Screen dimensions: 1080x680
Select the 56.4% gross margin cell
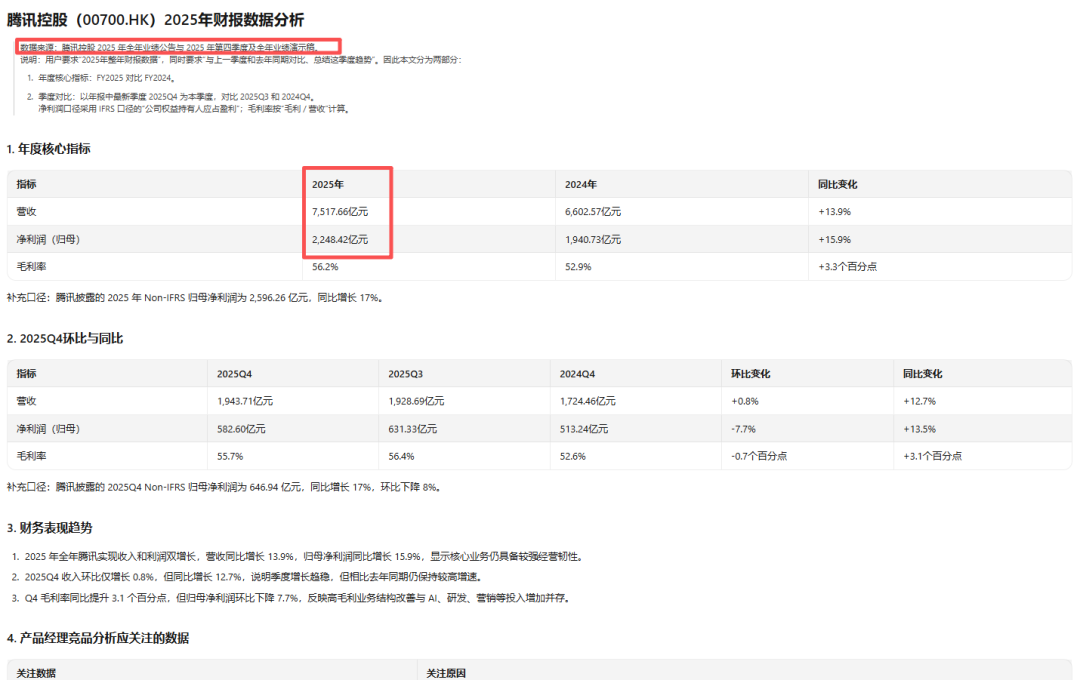(402, 456)
